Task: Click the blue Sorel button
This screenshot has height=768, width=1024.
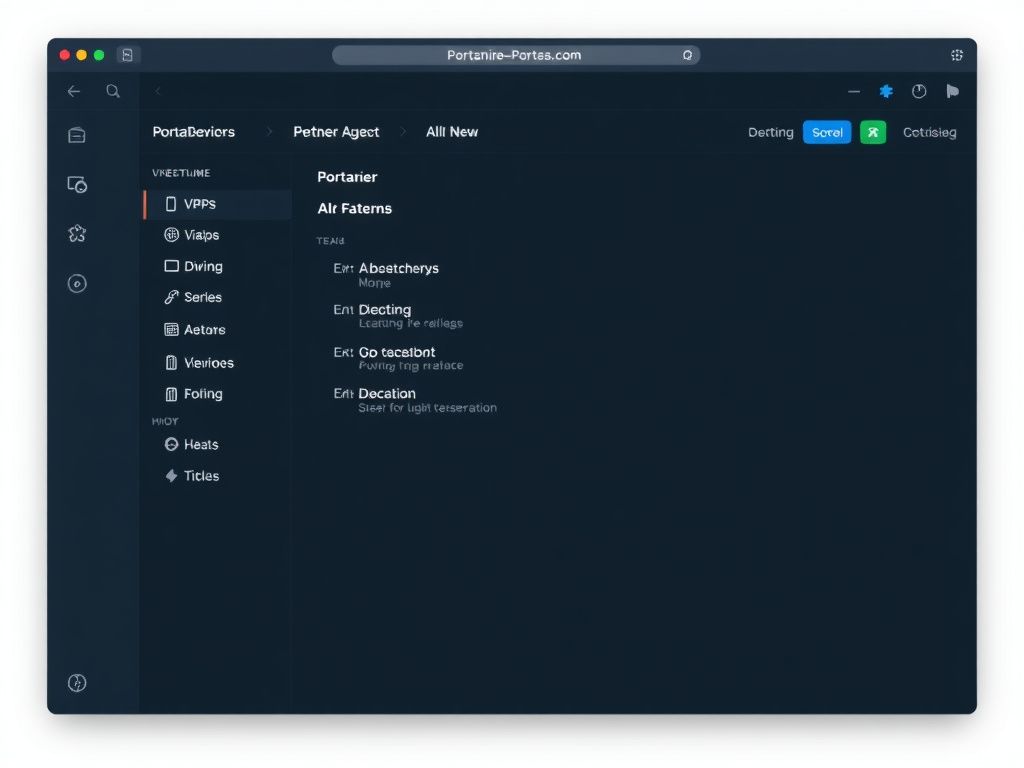Action: coord(827,133)
